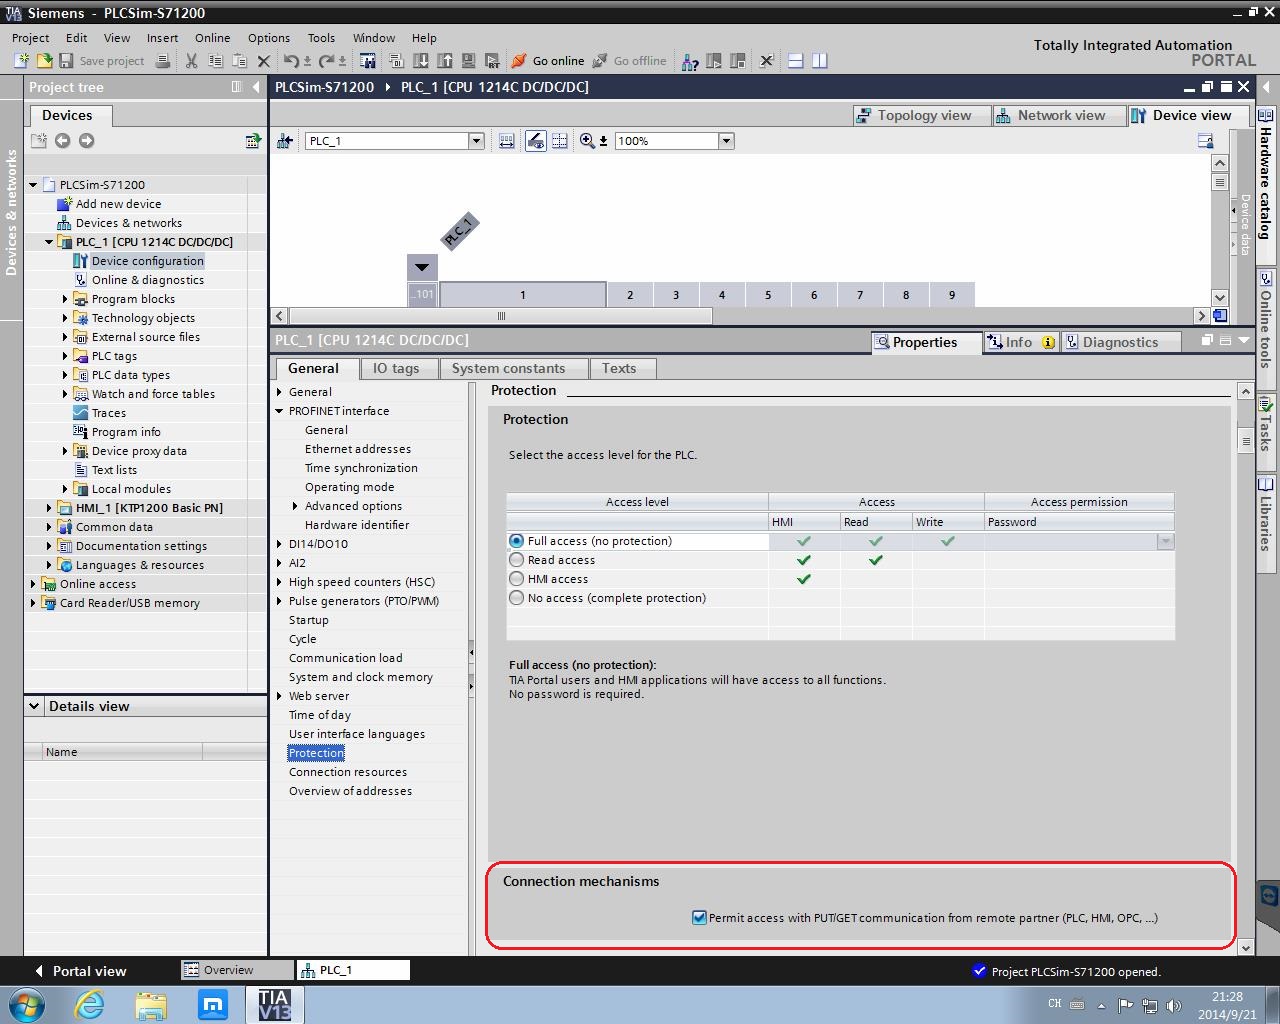Viewport: 1280px width, 1024px height.
Task: Select the Read access radio button
Action: pos(516,560)
